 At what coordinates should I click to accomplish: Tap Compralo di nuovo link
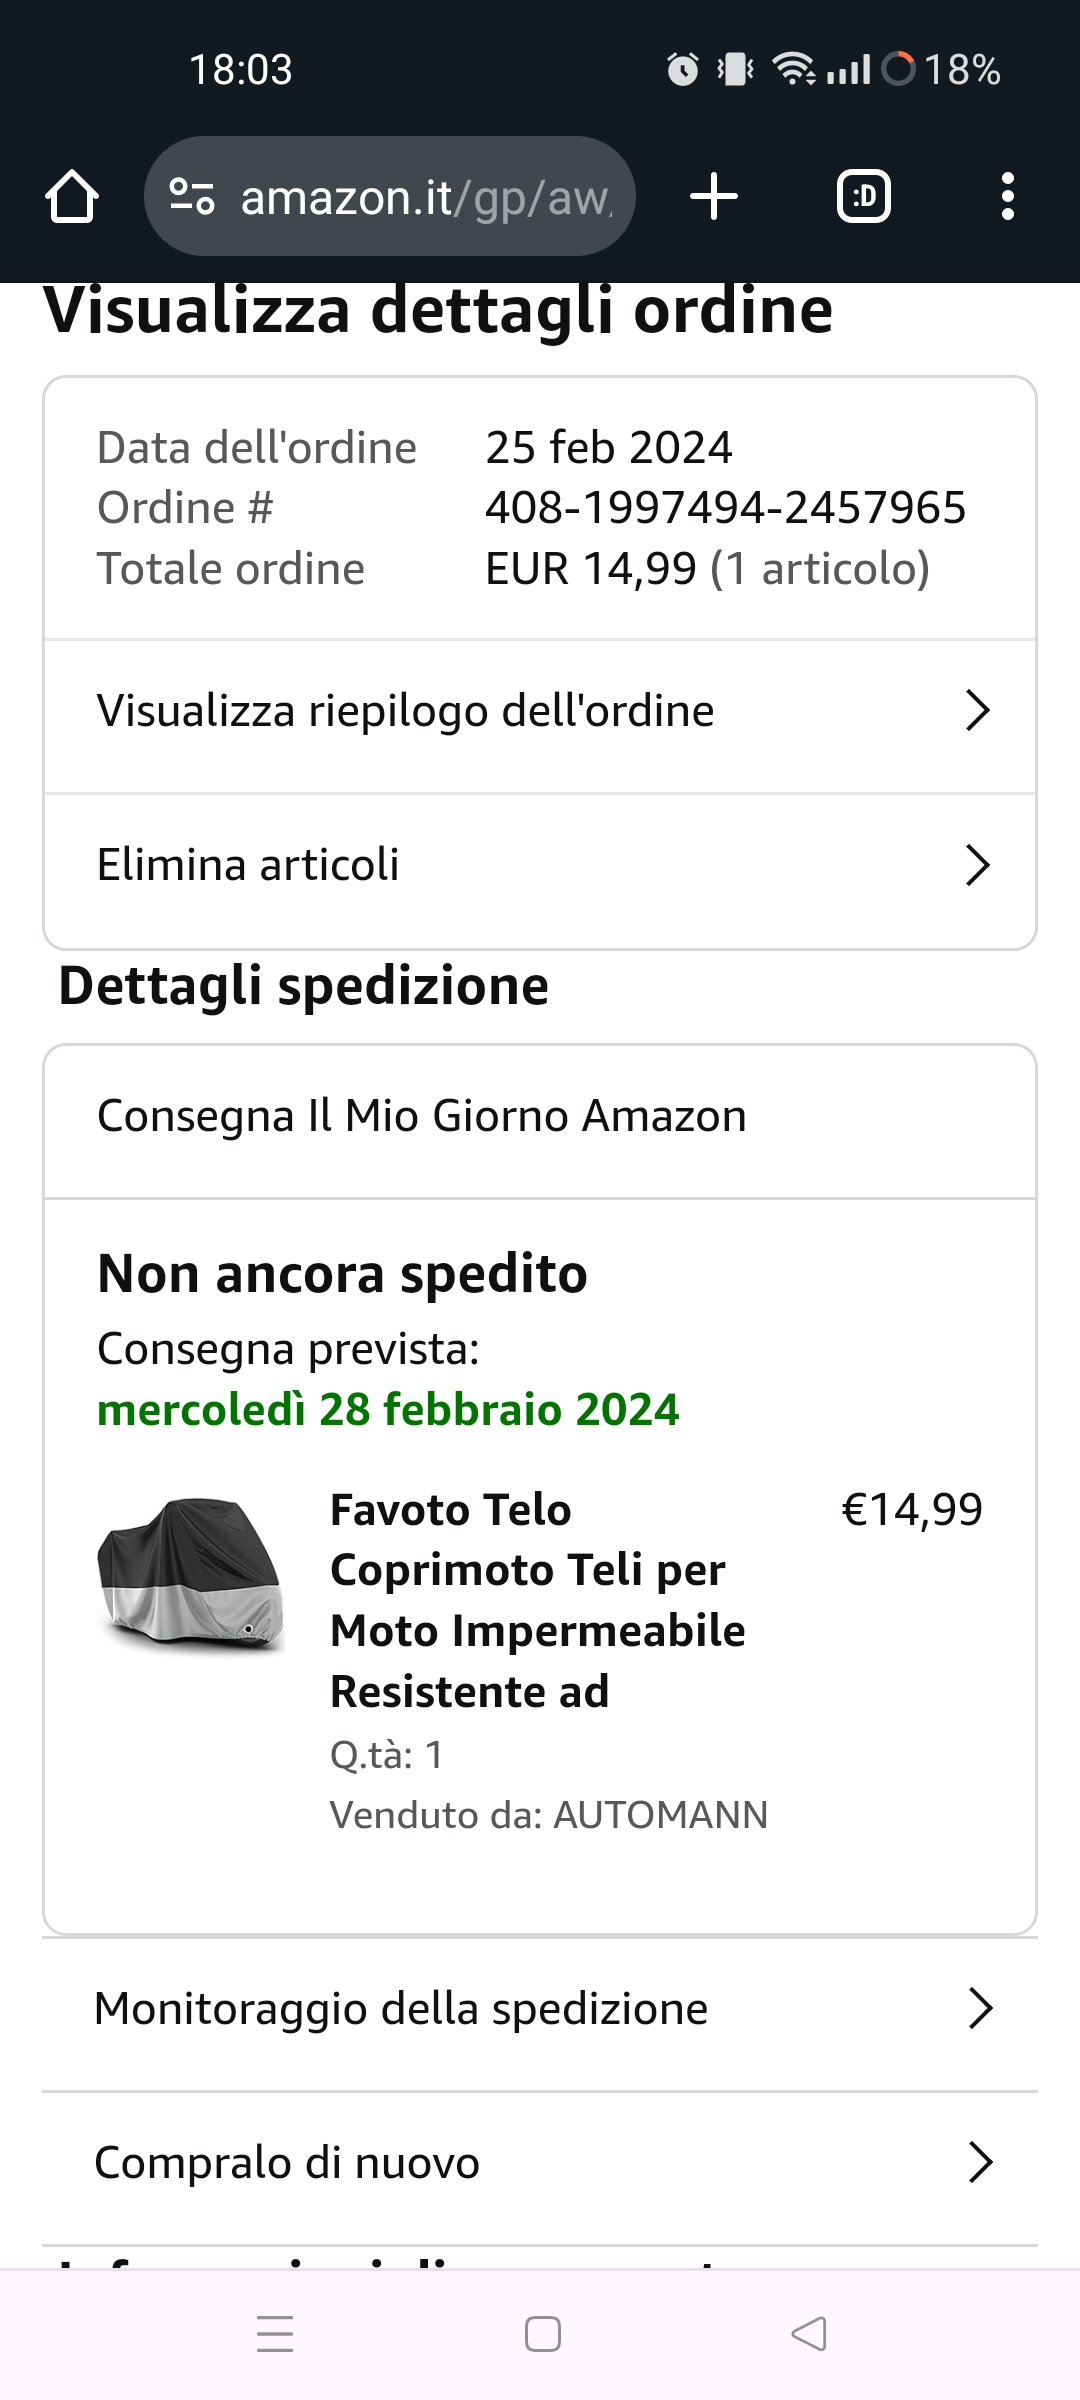point(287,2162)
